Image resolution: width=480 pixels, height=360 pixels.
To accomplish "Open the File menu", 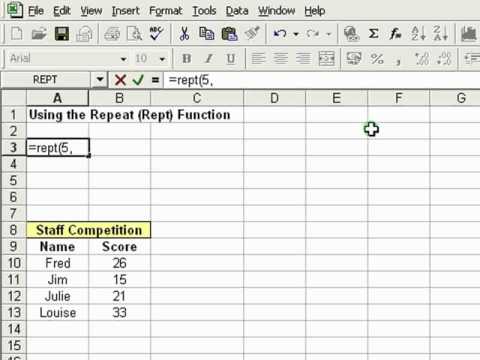I will [36, 11].
